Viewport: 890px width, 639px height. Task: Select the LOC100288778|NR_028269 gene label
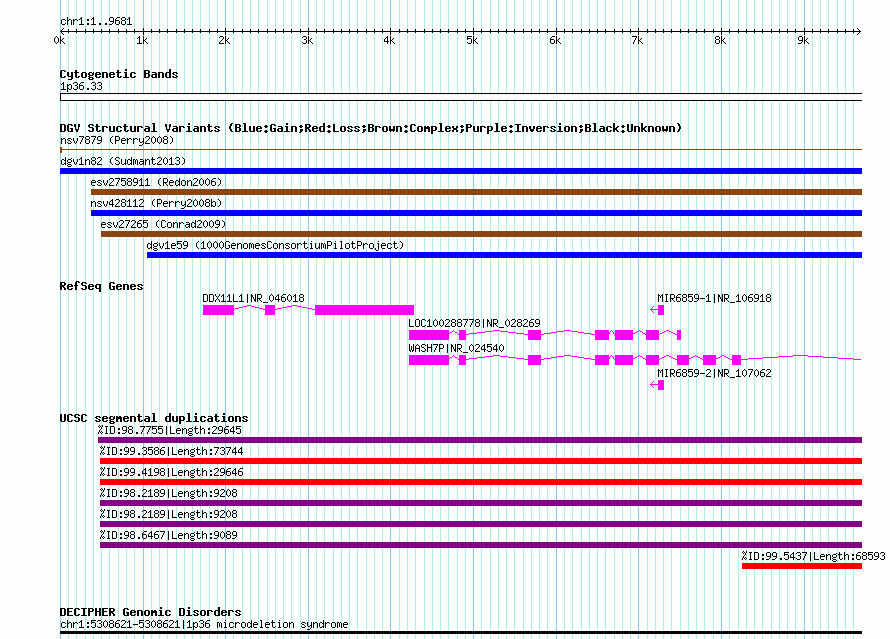(x=474, y=323)
